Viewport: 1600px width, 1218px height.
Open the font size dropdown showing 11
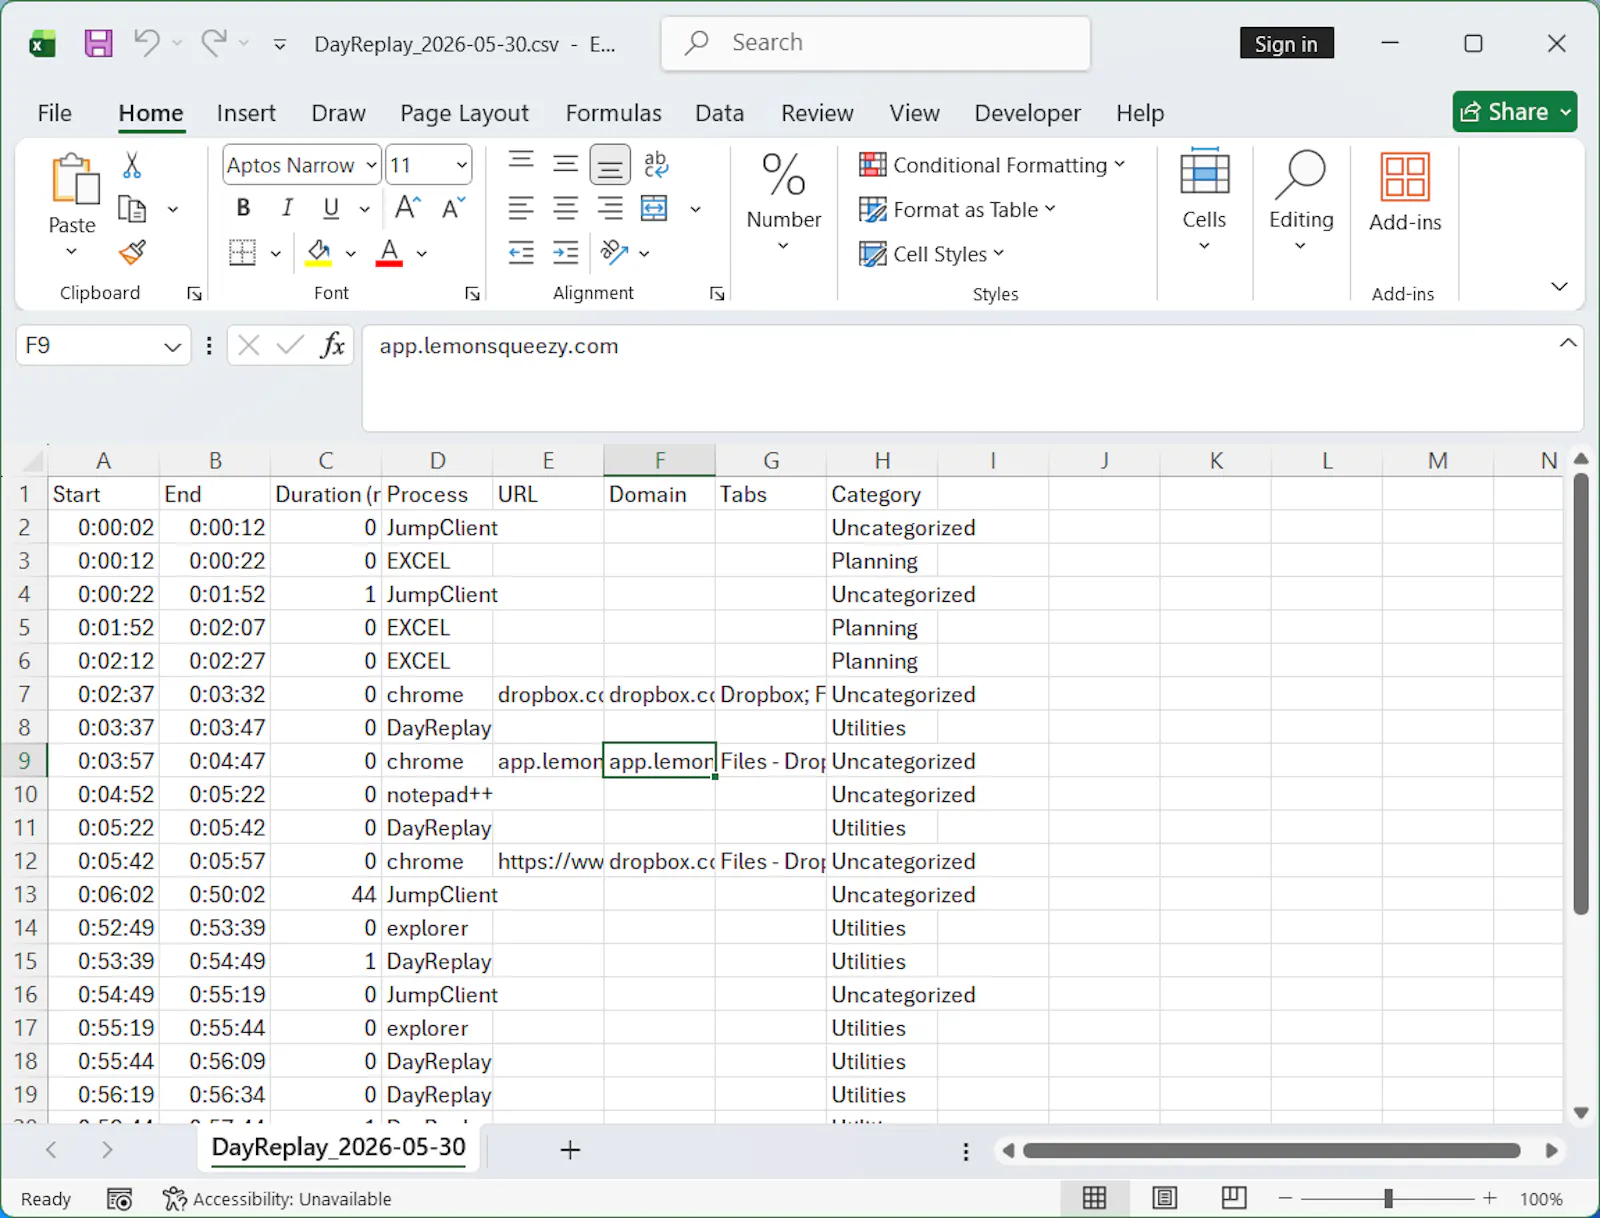tap(462, 165)
